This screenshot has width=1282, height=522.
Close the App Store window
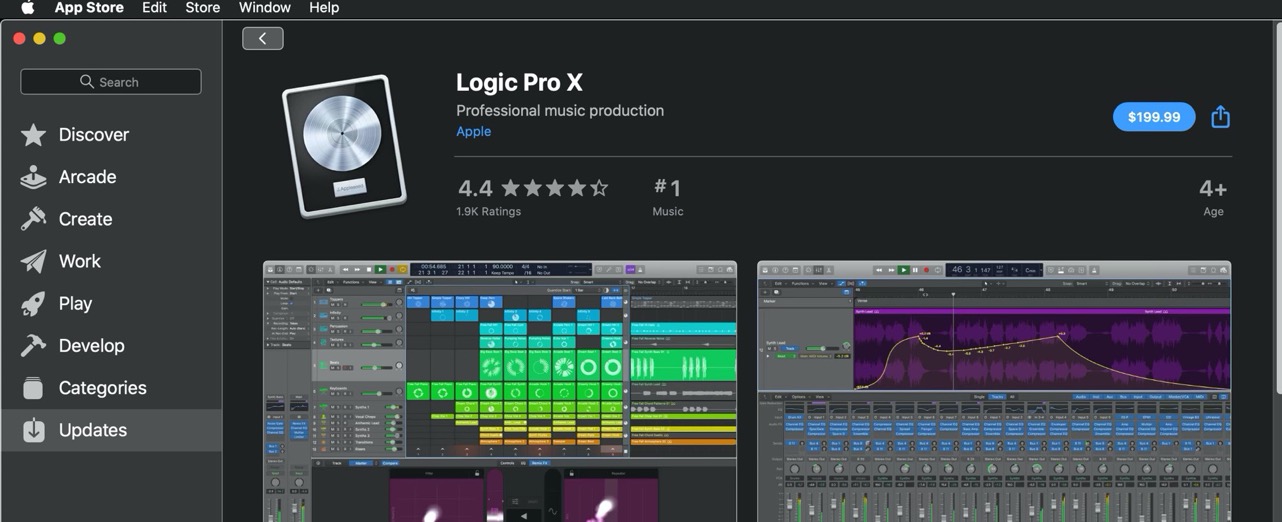(20, 38)
